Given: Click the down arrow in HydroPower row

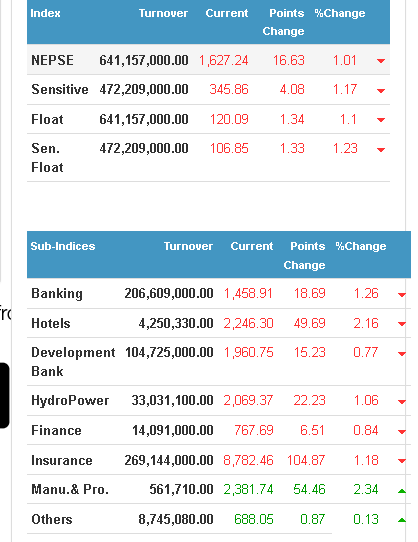Looking at the screenshot, I should 401,402.
